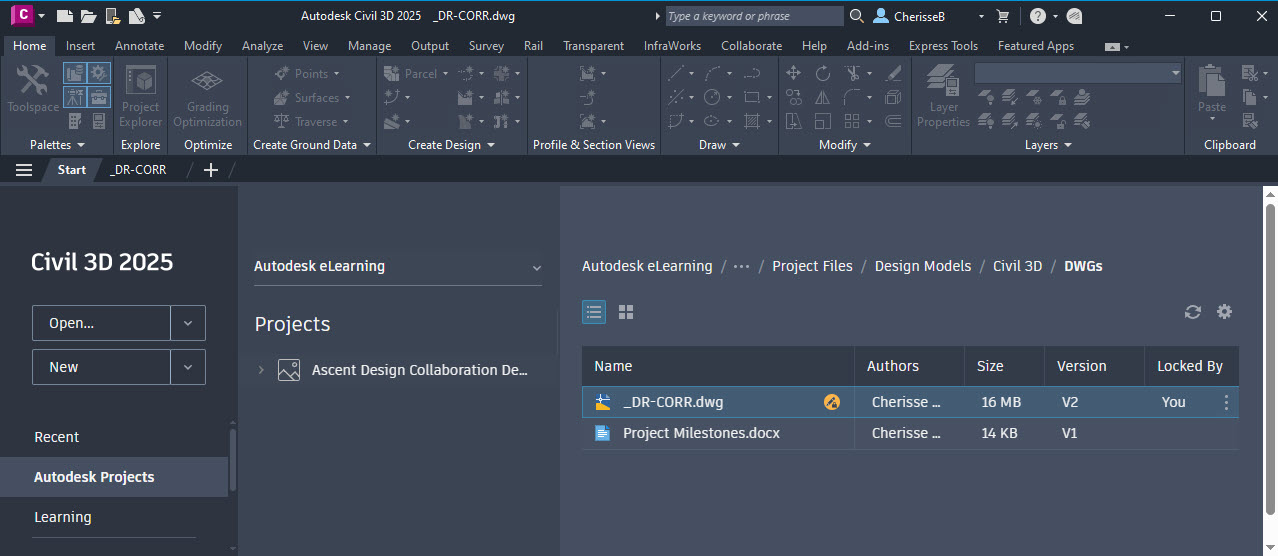Open the Autodesk App Store cart
Viewport: 1278px width, 556px height.
pyautogui.click(x=1003, y=16)
